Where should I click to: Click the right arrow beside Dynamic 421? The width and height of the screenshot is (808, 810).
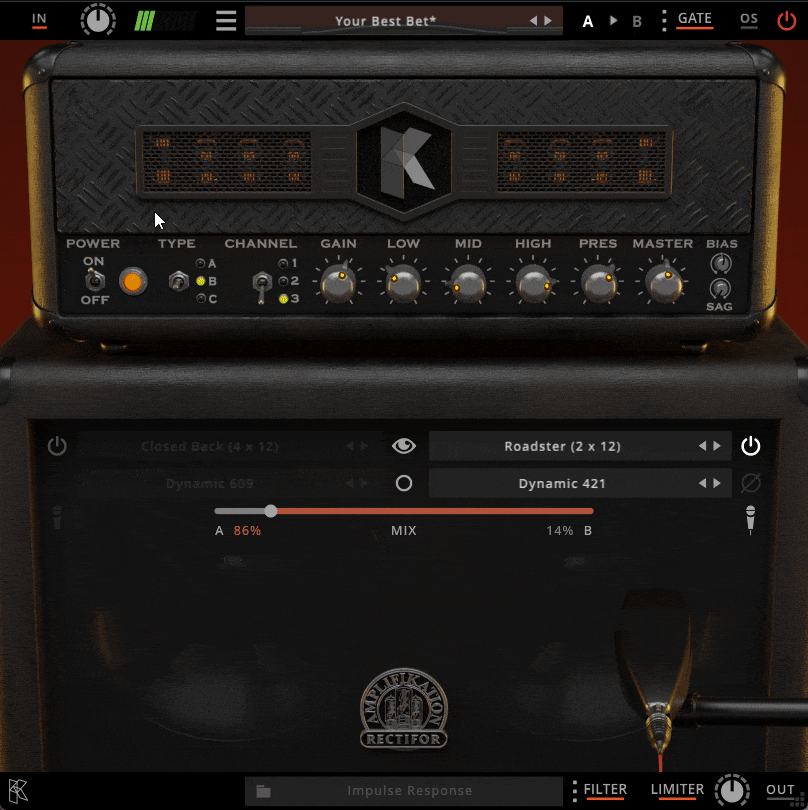(x=717, y=483)
